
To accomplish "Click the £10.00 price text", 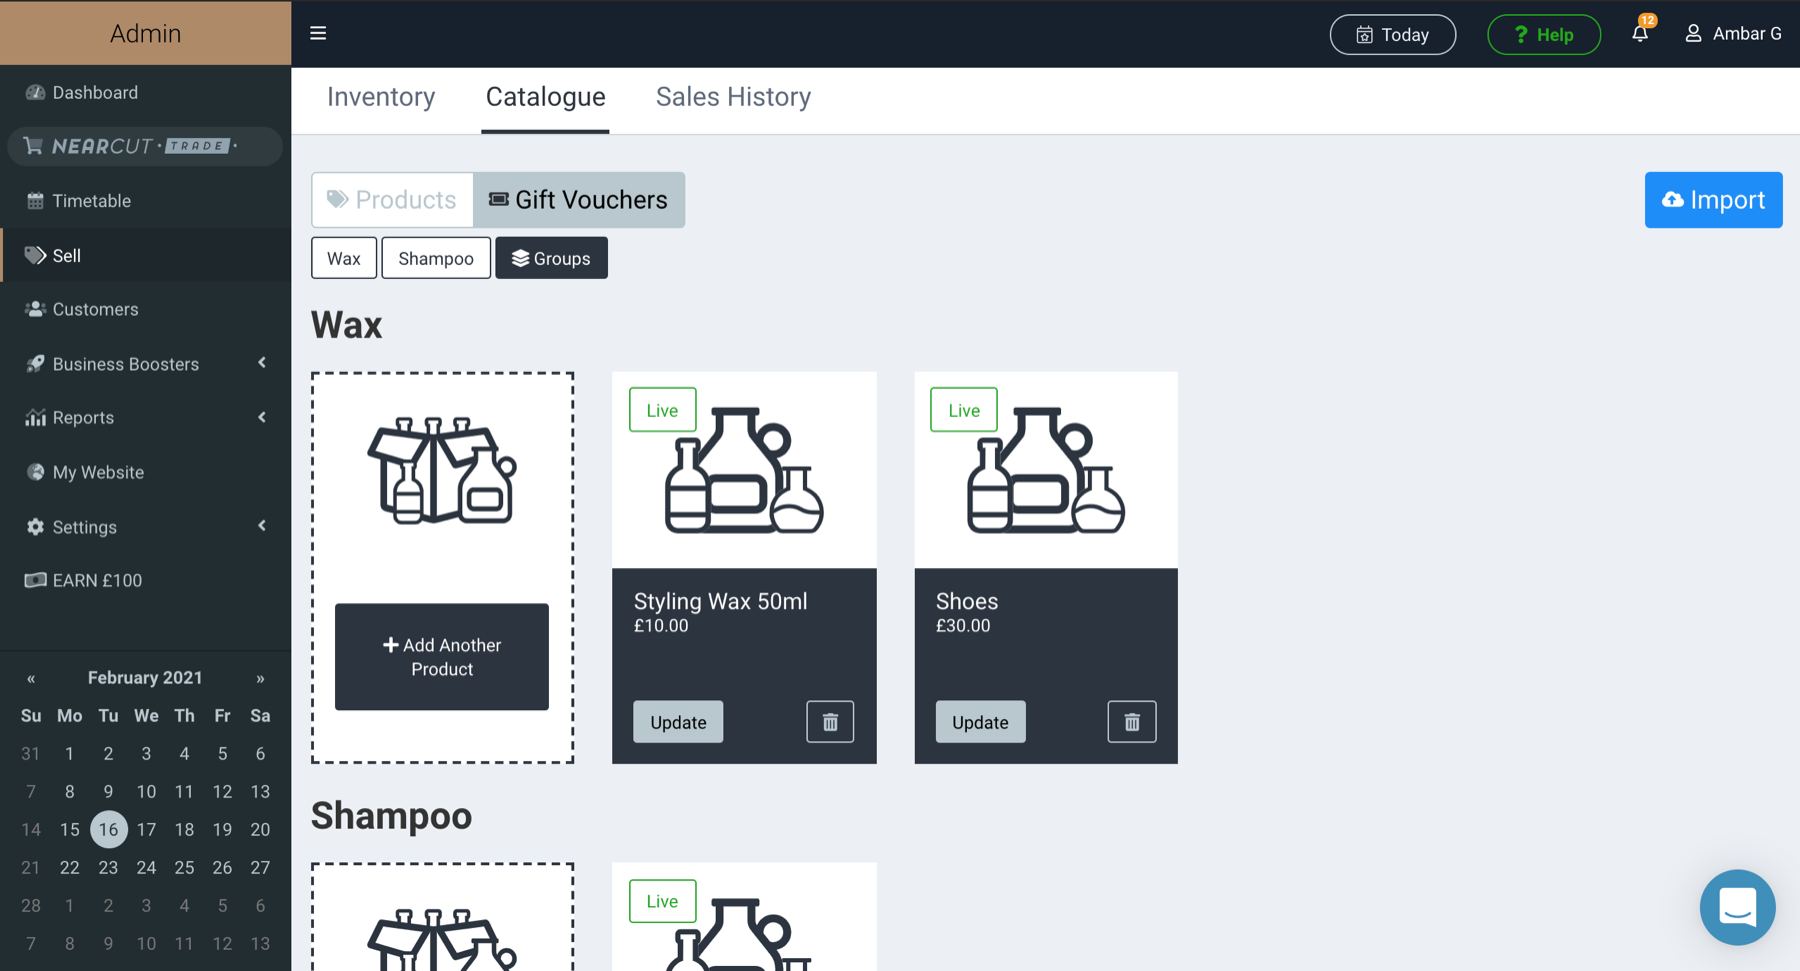I will [x=661, y=626].
